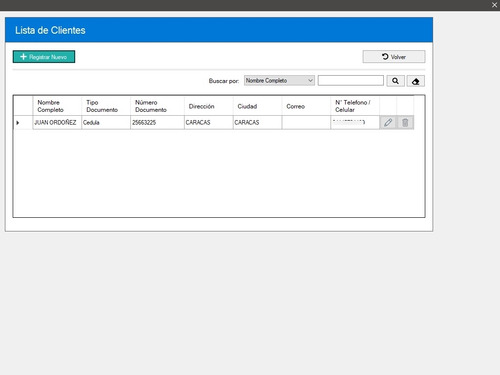This screenshot has width=500, height=375.
Task: Select the Cedula cell
Action: click(106, 122)
